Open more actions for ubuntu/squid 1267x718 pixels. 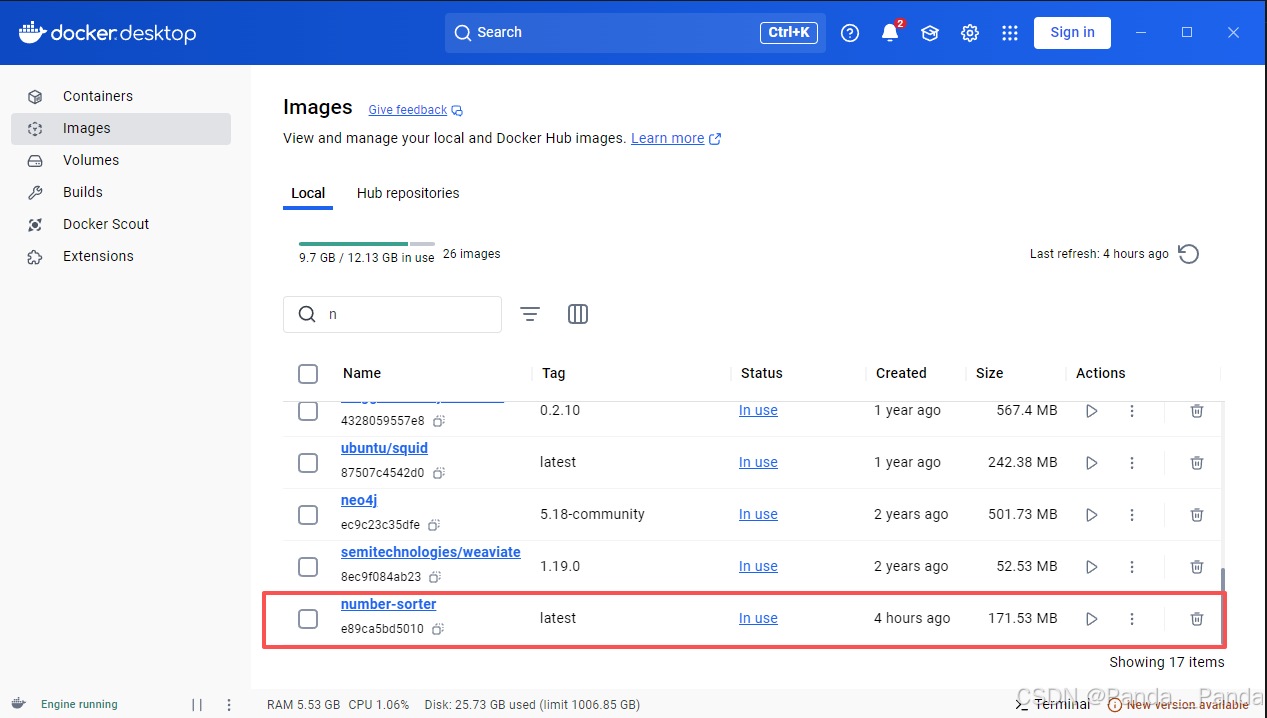(1132, 463)
